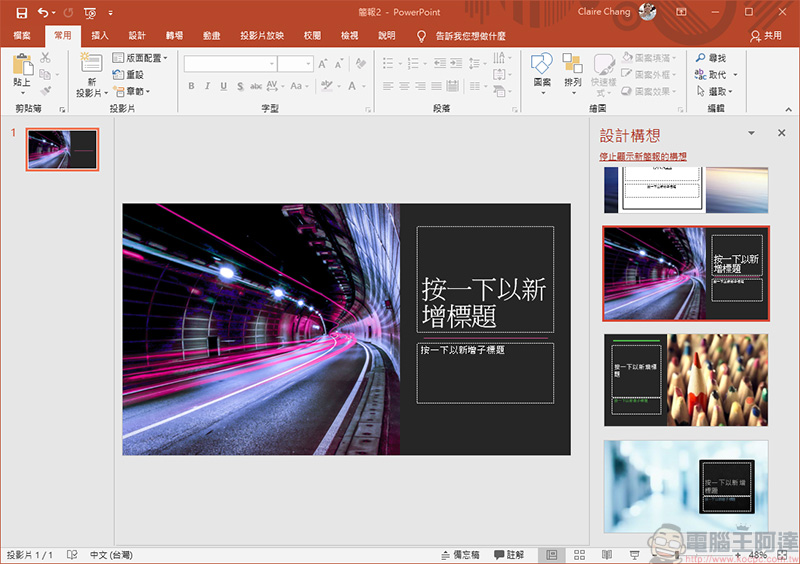
Task: Select the blurred blue design idea thumbnail
Action: (686, 486)
